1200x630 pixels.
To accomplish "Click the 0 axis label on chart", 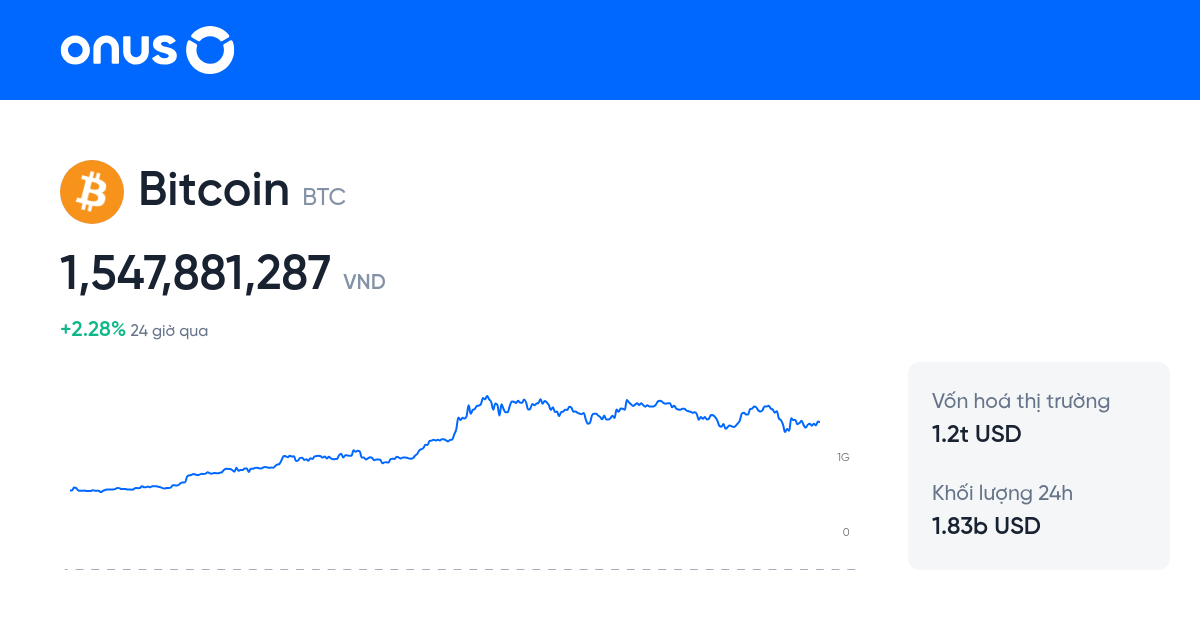I will [846, 532].
